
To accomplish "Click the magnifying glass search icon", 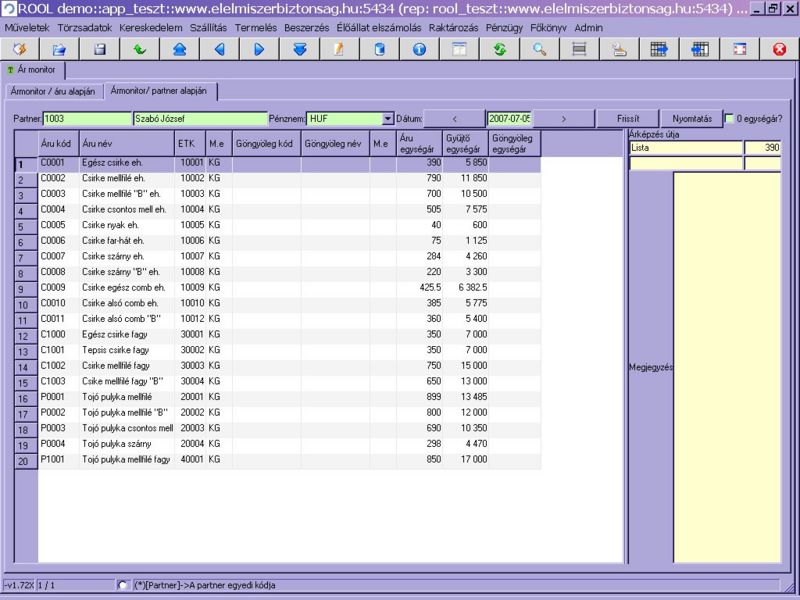I will (539, 48).
